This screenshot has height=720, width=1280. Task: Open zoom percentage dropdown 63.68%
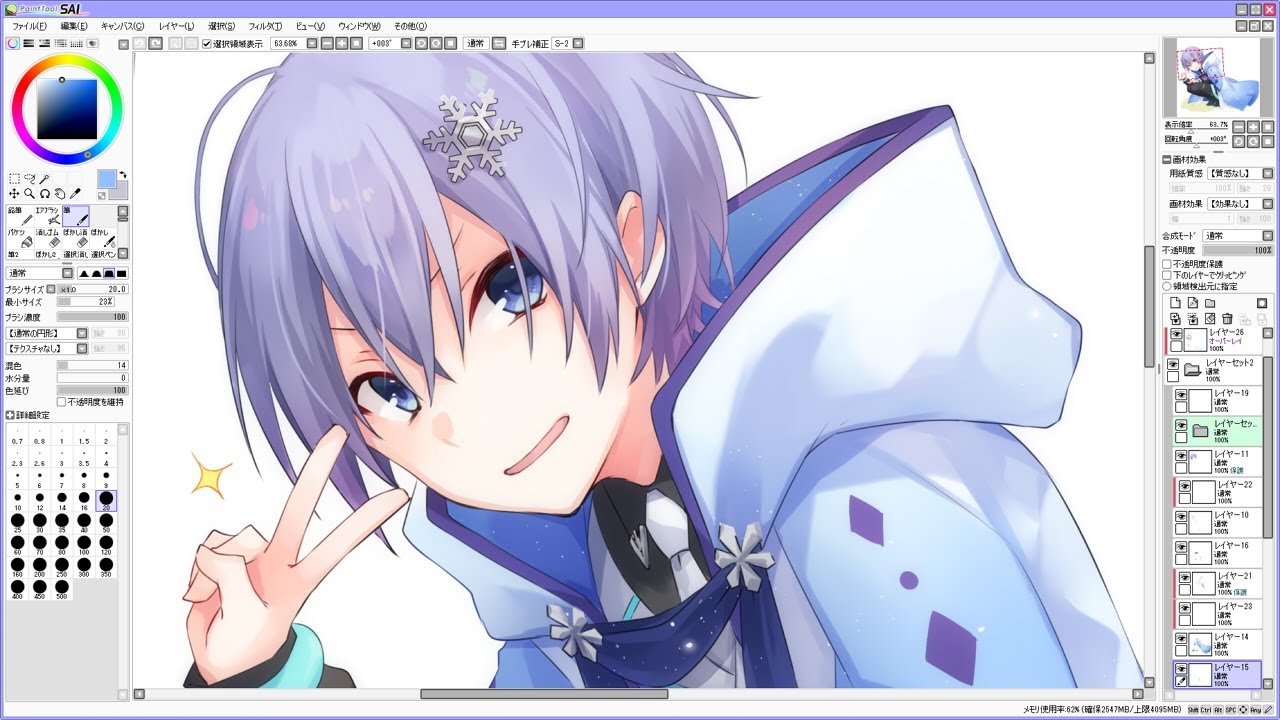312,43
